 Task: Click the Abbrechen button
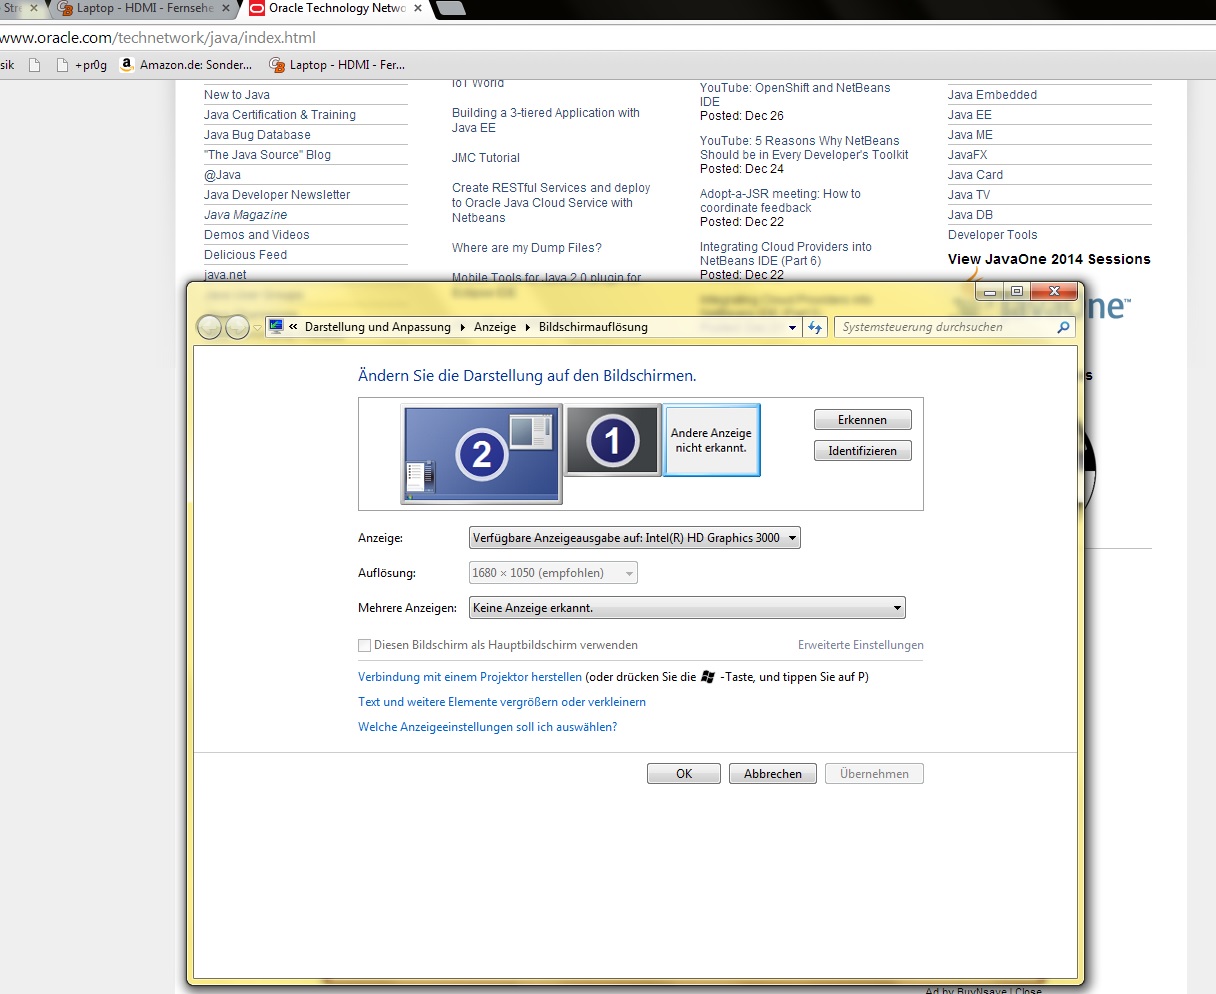(773, 774)
